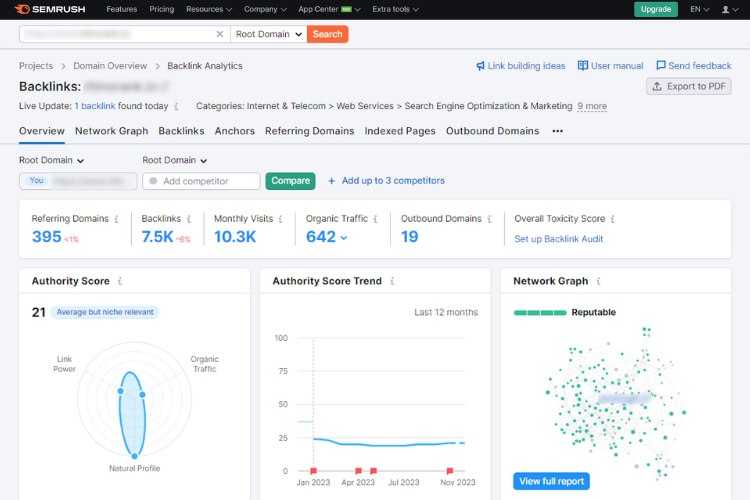Show Backlinks metric info tooltip
This screenshot has height=500, width=750.
click(189, 219)
